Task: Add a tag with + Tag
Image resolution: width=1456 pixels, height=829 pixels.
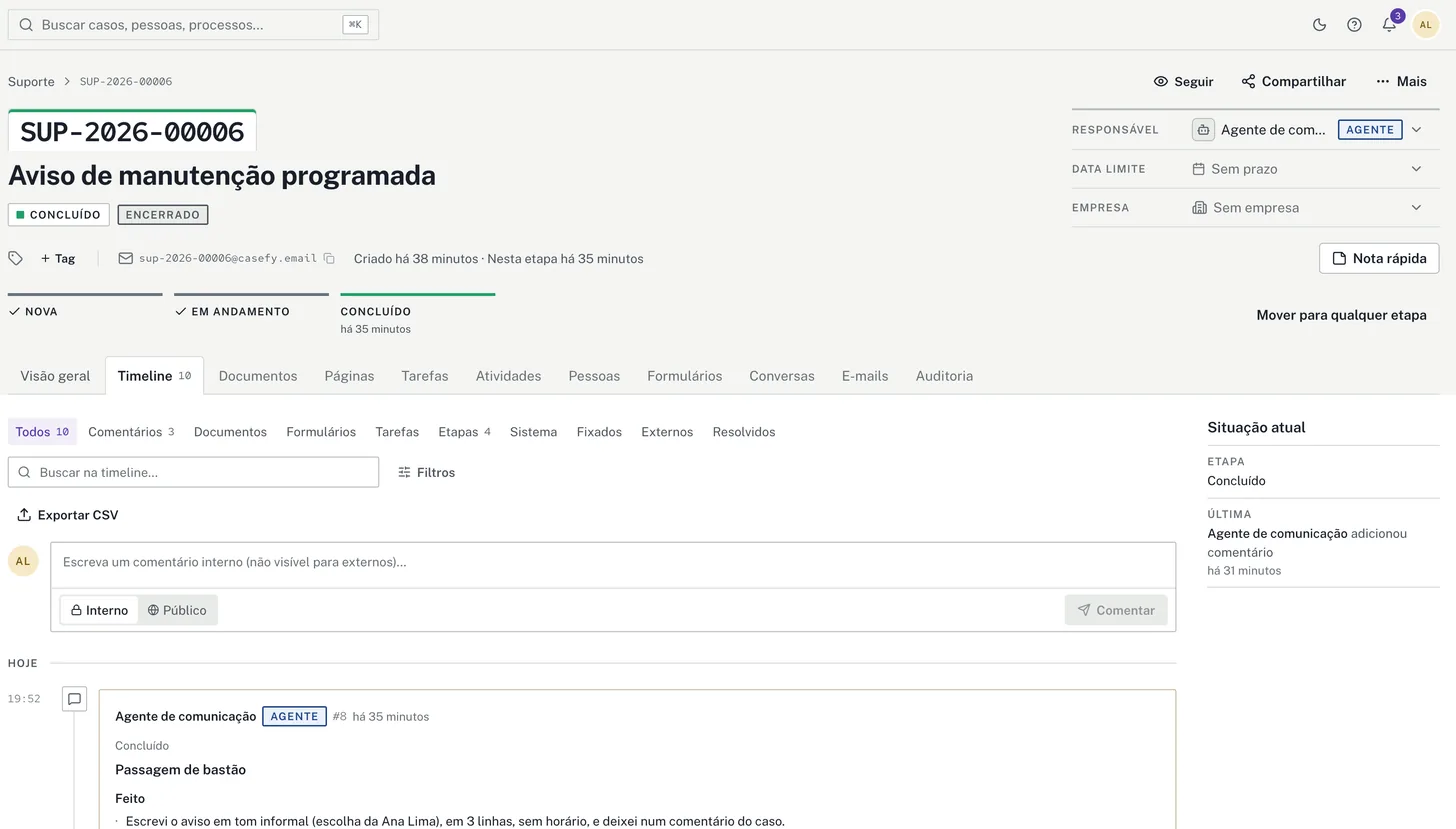Action: pos(58,258)
